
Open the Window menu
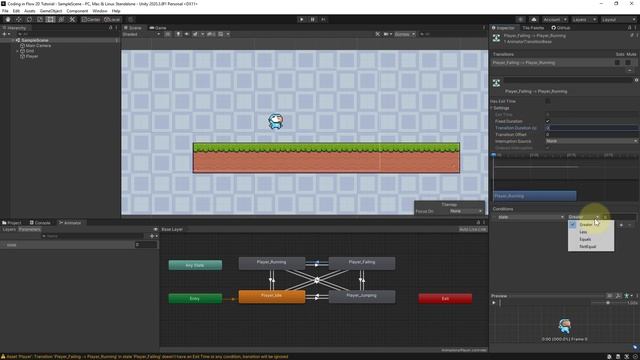pyautogui.click(x=100, y=11)
